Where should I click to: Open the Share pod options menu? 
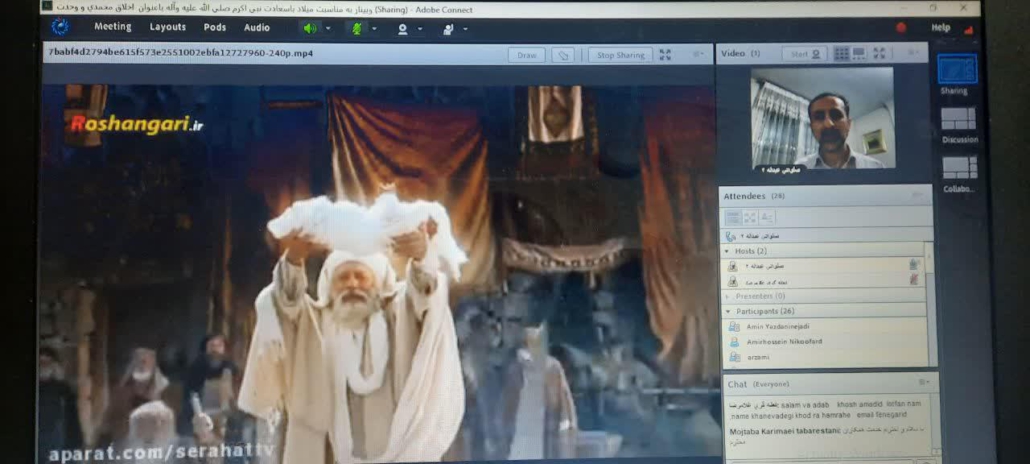698,55
